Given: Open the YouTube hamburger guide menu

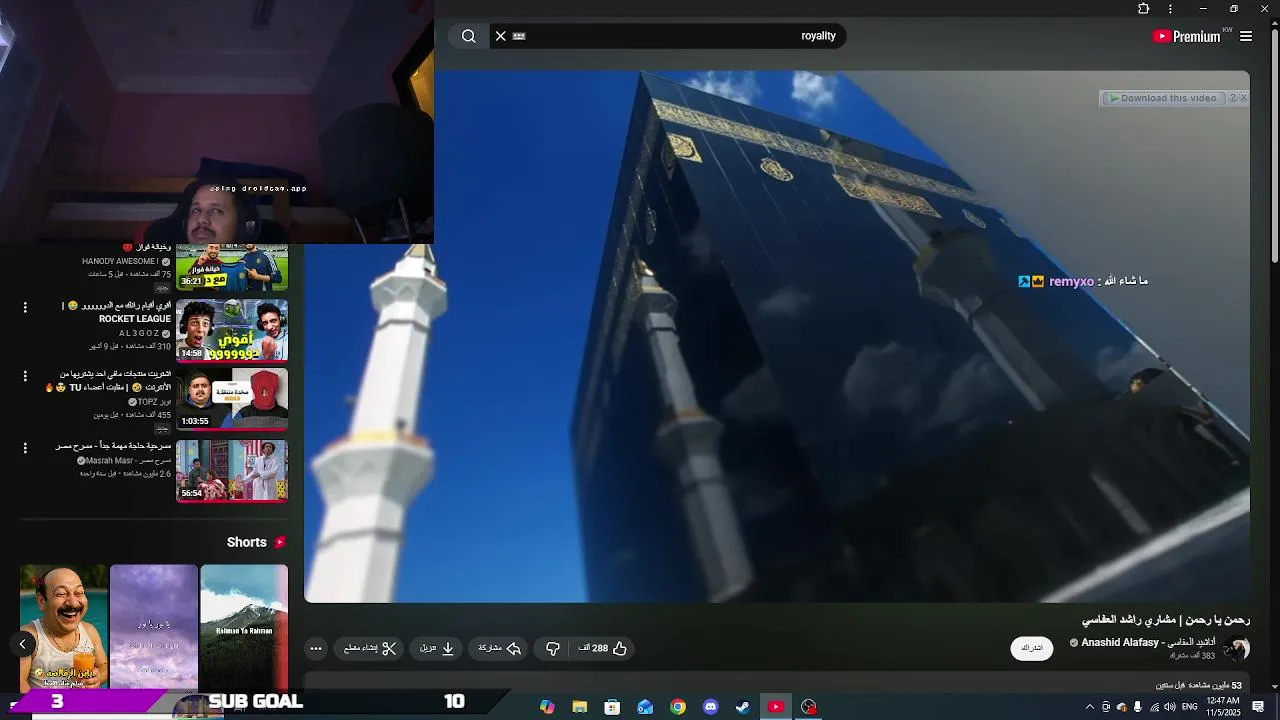Looking at the screenshot, I should (1246, 36).
